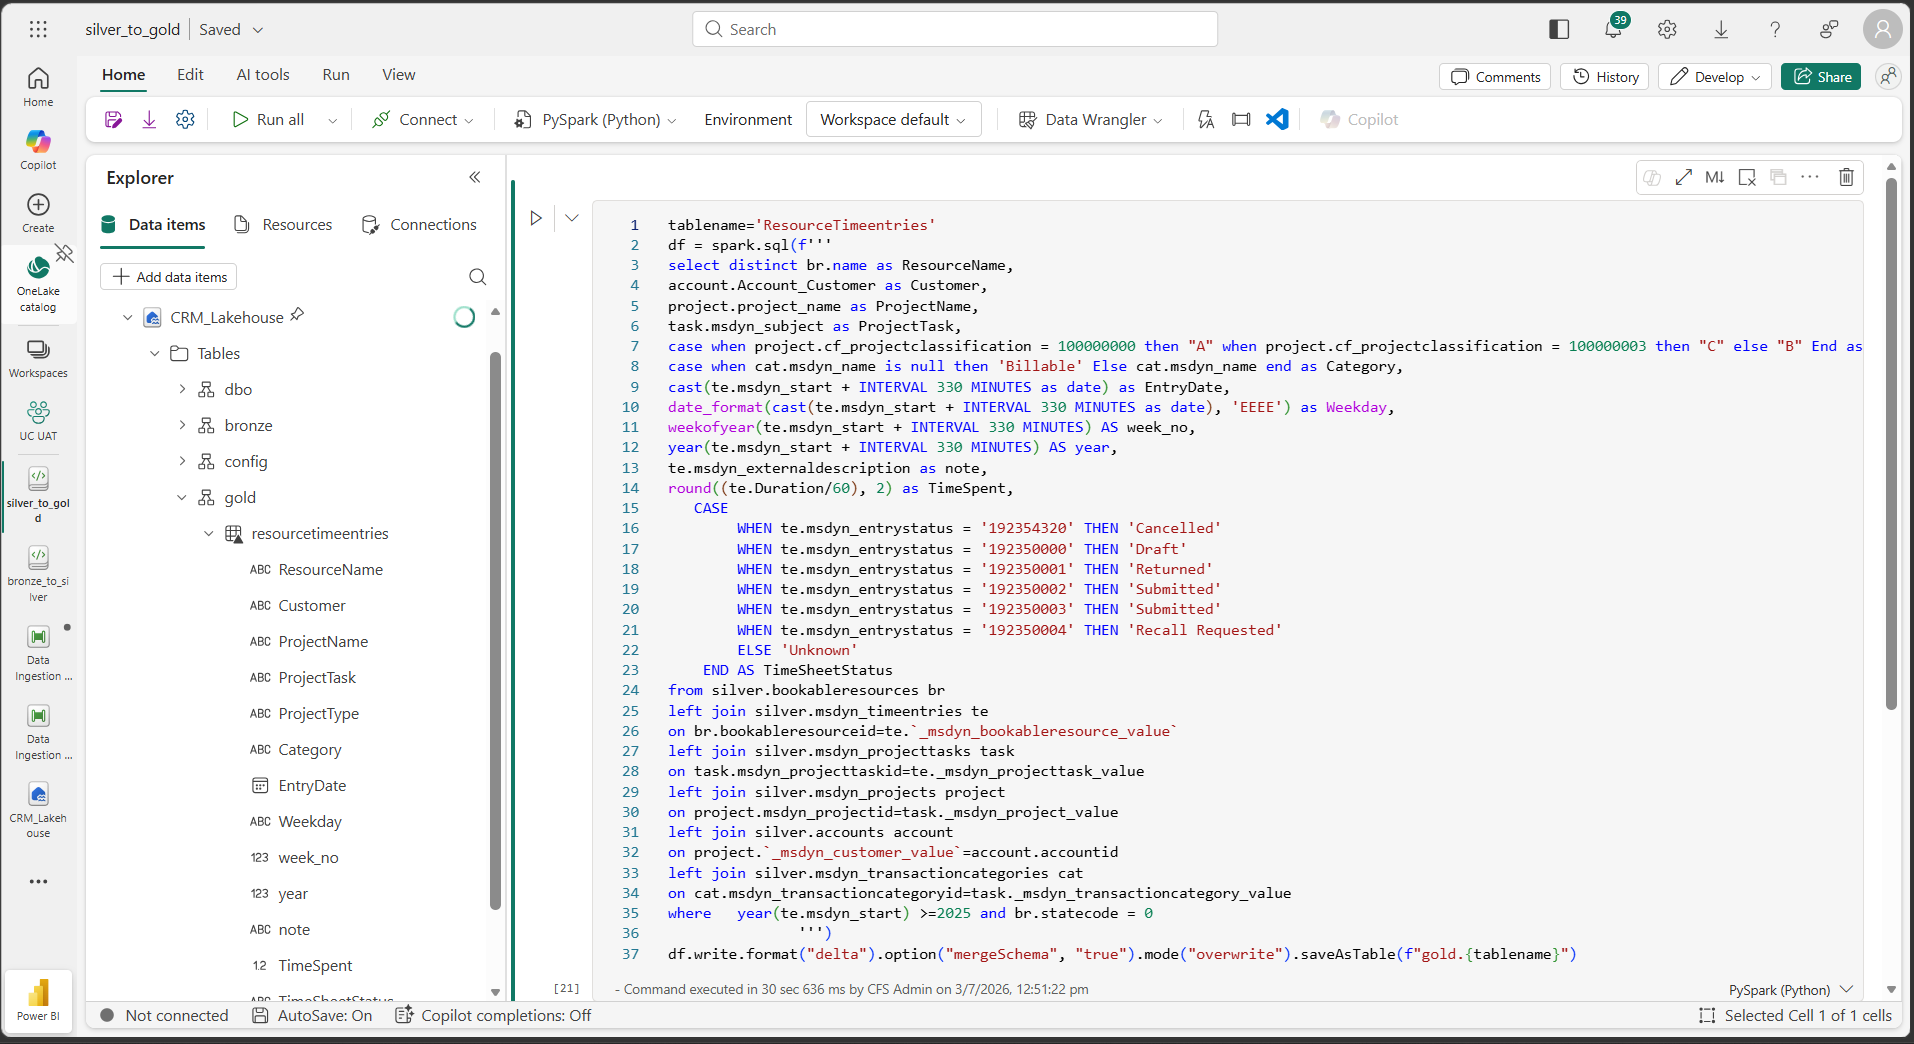Open Fabric settings gear in top bar
Image resolution: width=1914 pixels, height=1044 pixels.
click(x=1667, y=29)
